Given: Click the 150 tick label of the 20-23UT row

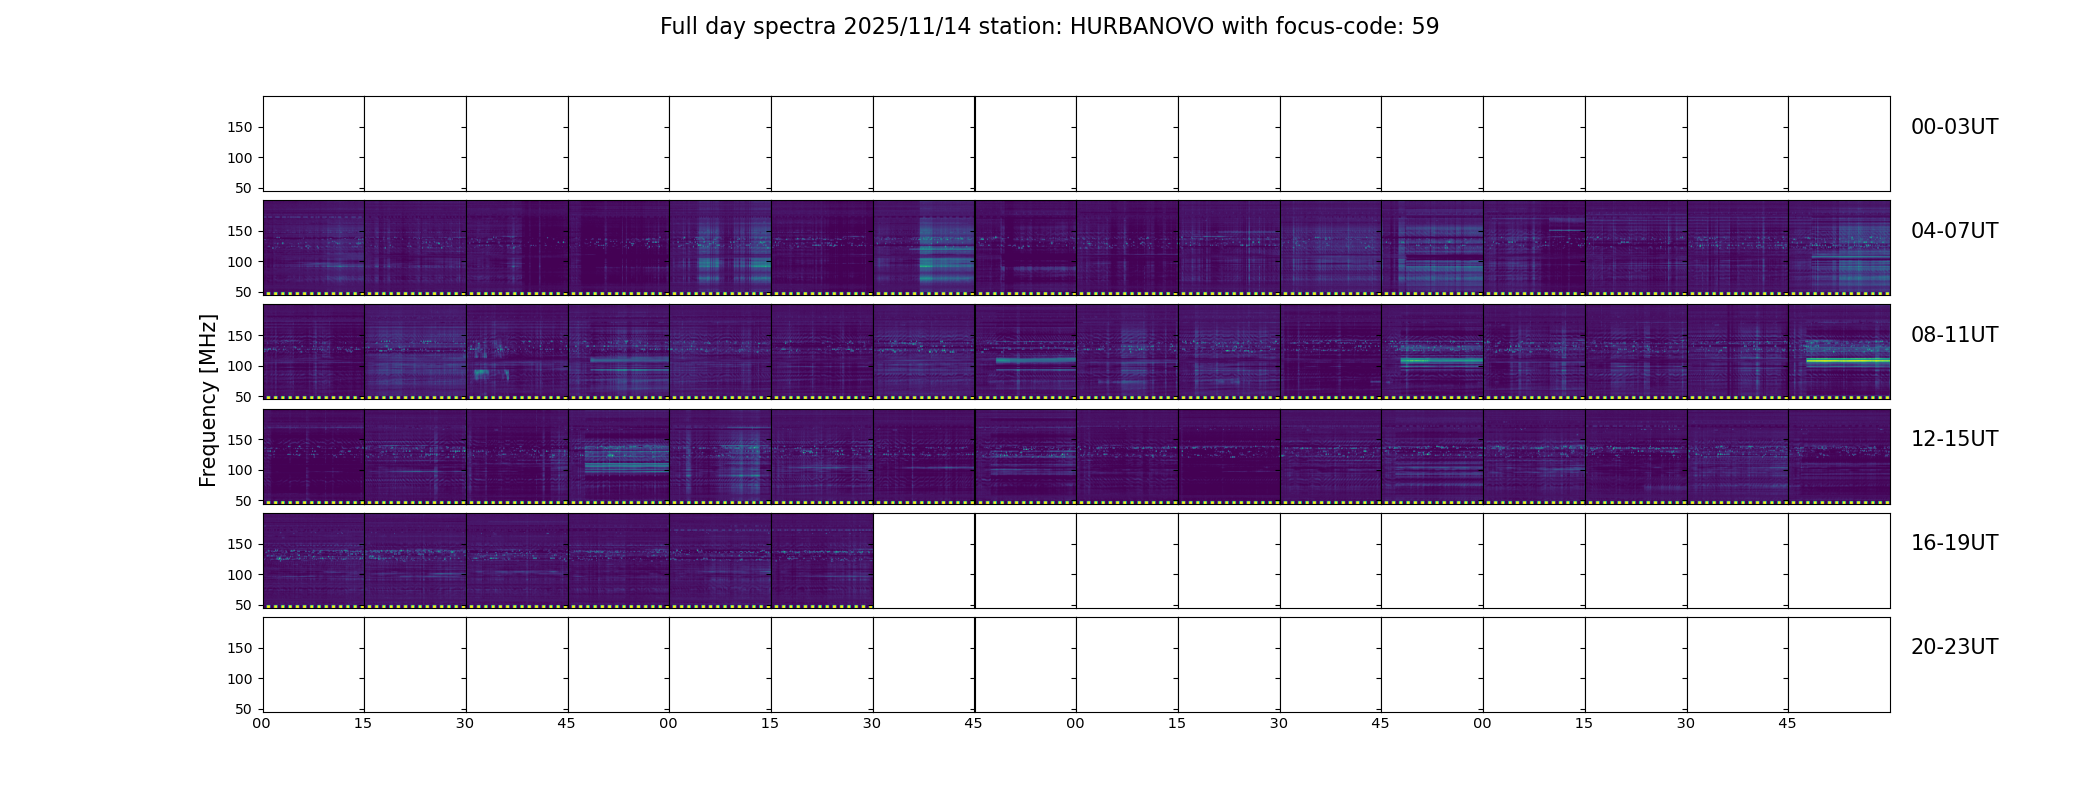Looking at the screenshot, I should [x=240, y=648].
